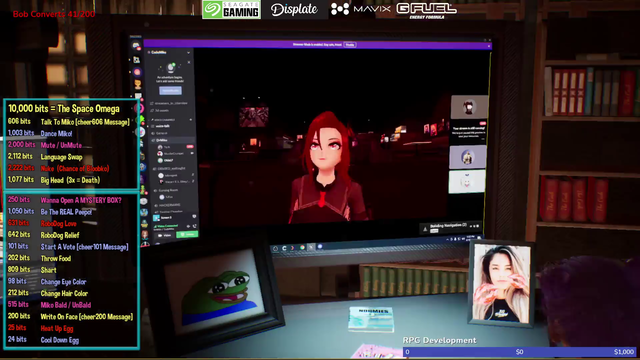Click the 'Change Hair Color' row
The image size is (640, 360).
pos(48,293)
